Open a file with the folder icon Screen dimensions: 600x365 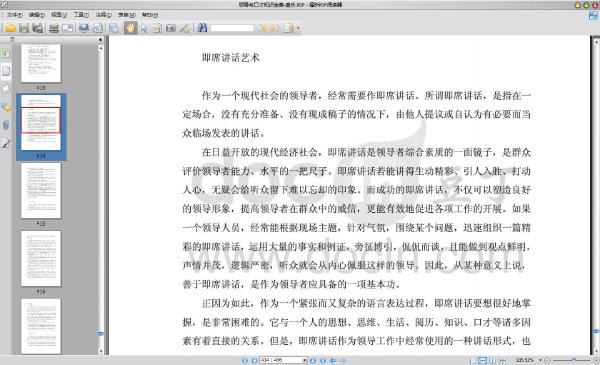pos(10,28)
